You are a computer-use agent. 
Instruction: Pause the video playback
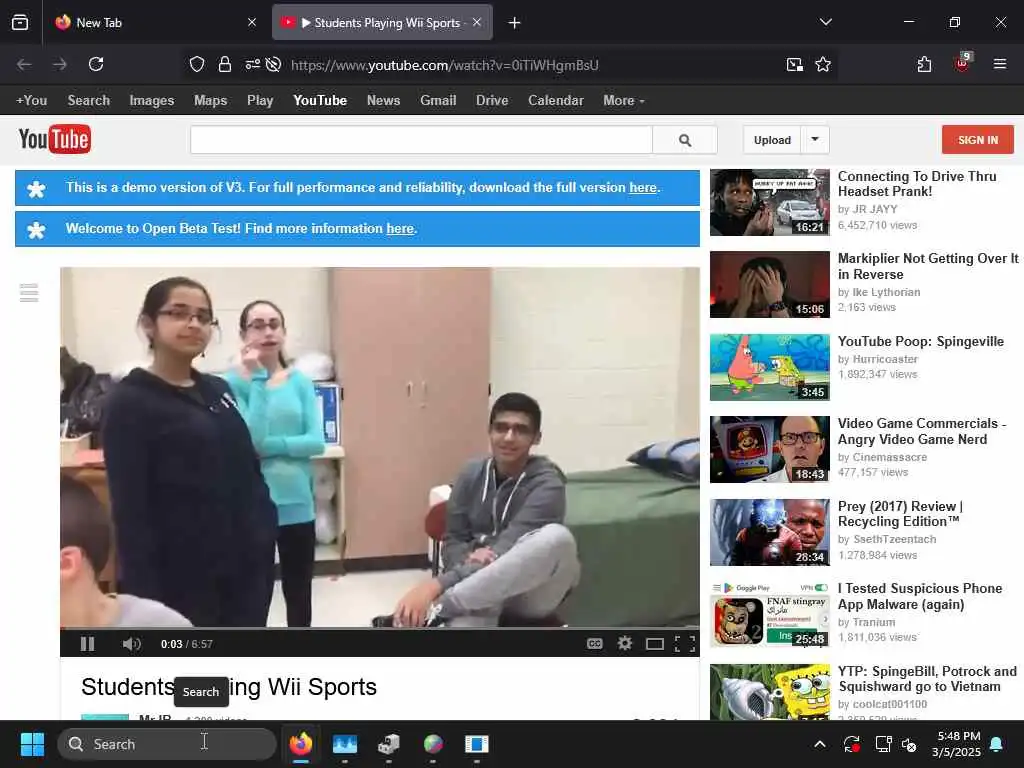(88, 644)
